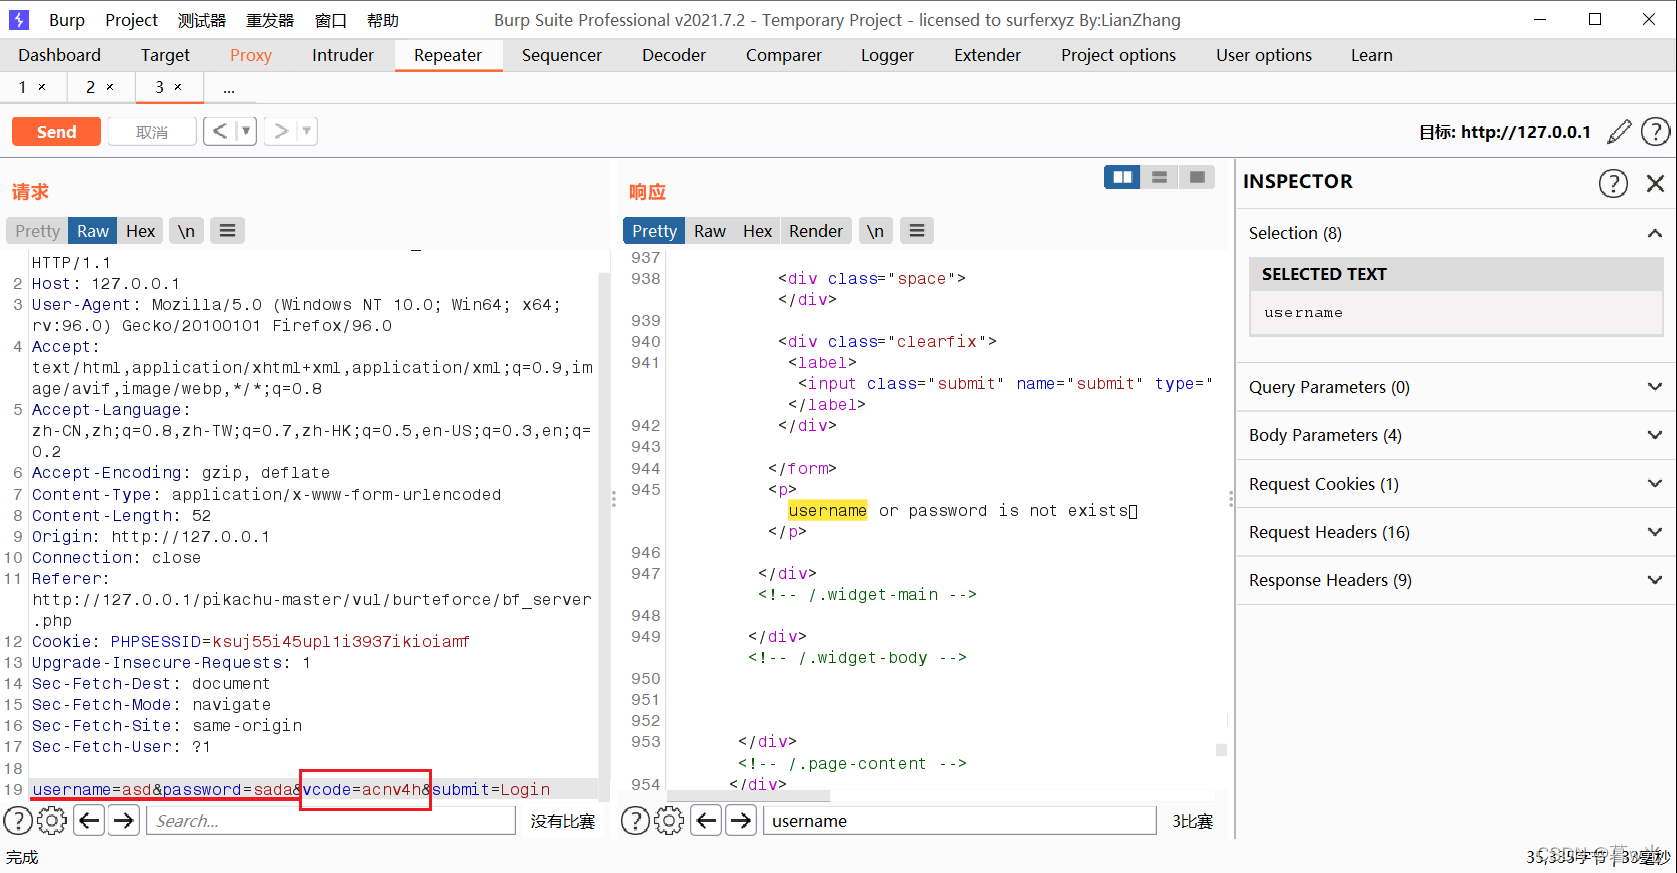Click the 取消 cancel button
Screen dimensions: 1677x873
pos(152,132)
